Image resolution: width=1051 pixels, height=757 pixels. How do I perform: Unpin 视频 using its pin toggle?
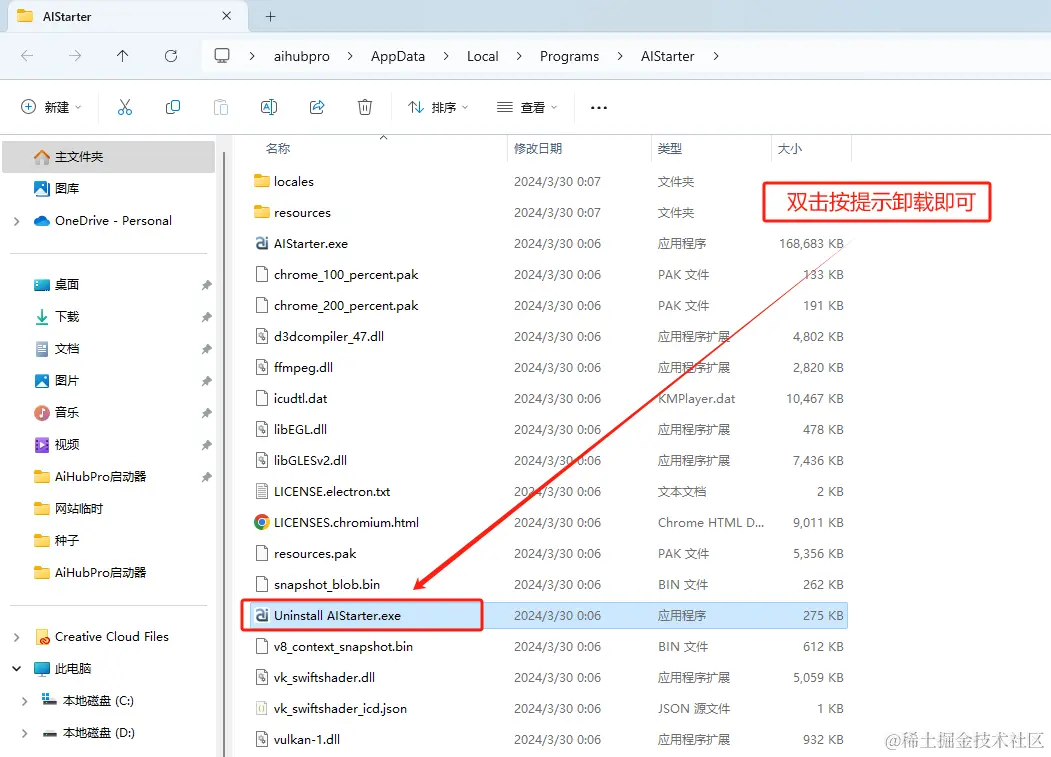pyautogui.click(x=204, y=444)
